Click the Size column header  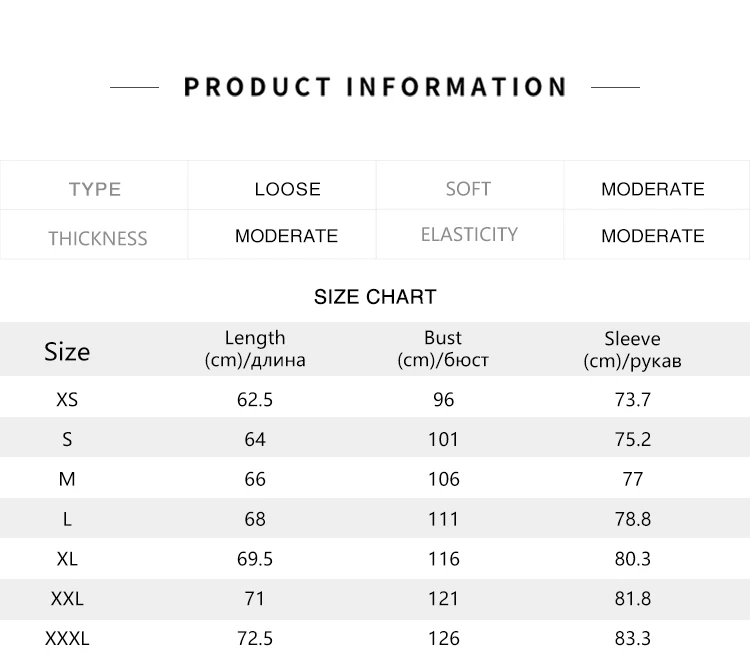[x=67, y=351]
